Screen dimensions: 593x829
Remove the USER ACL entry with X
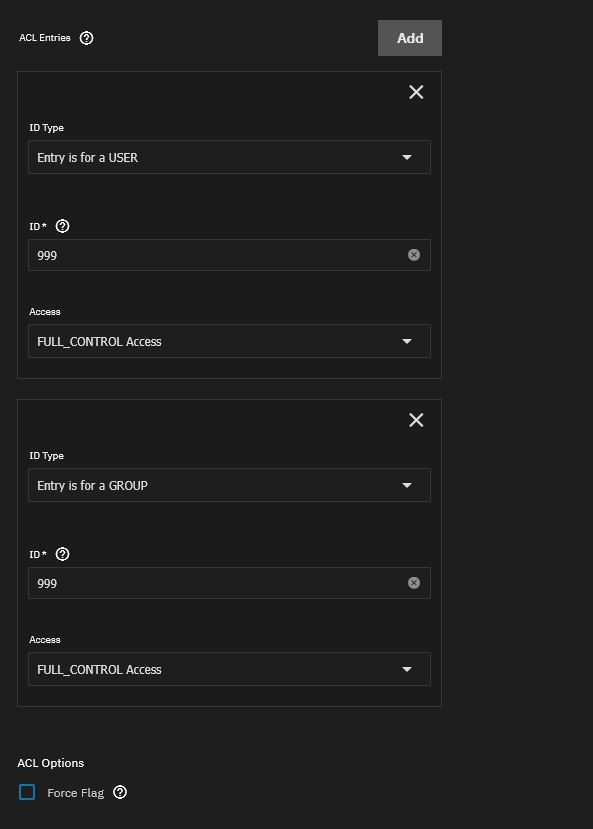tap(416, 92)
